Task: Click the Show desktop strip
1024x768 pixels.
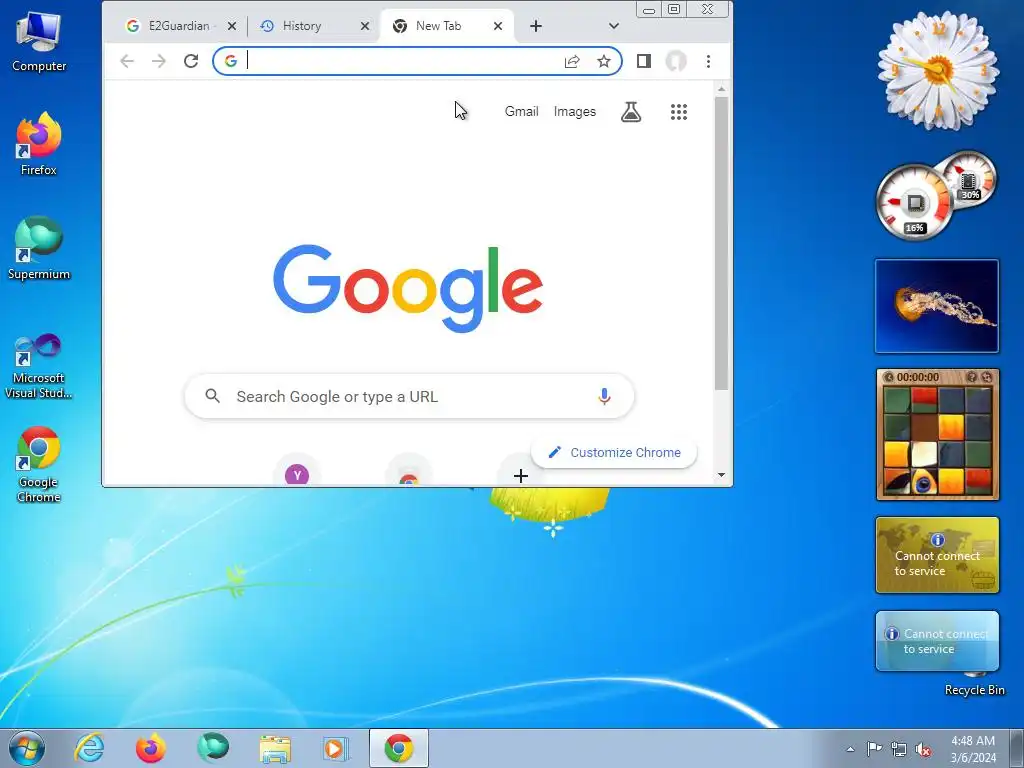Action: point(1016,748)
